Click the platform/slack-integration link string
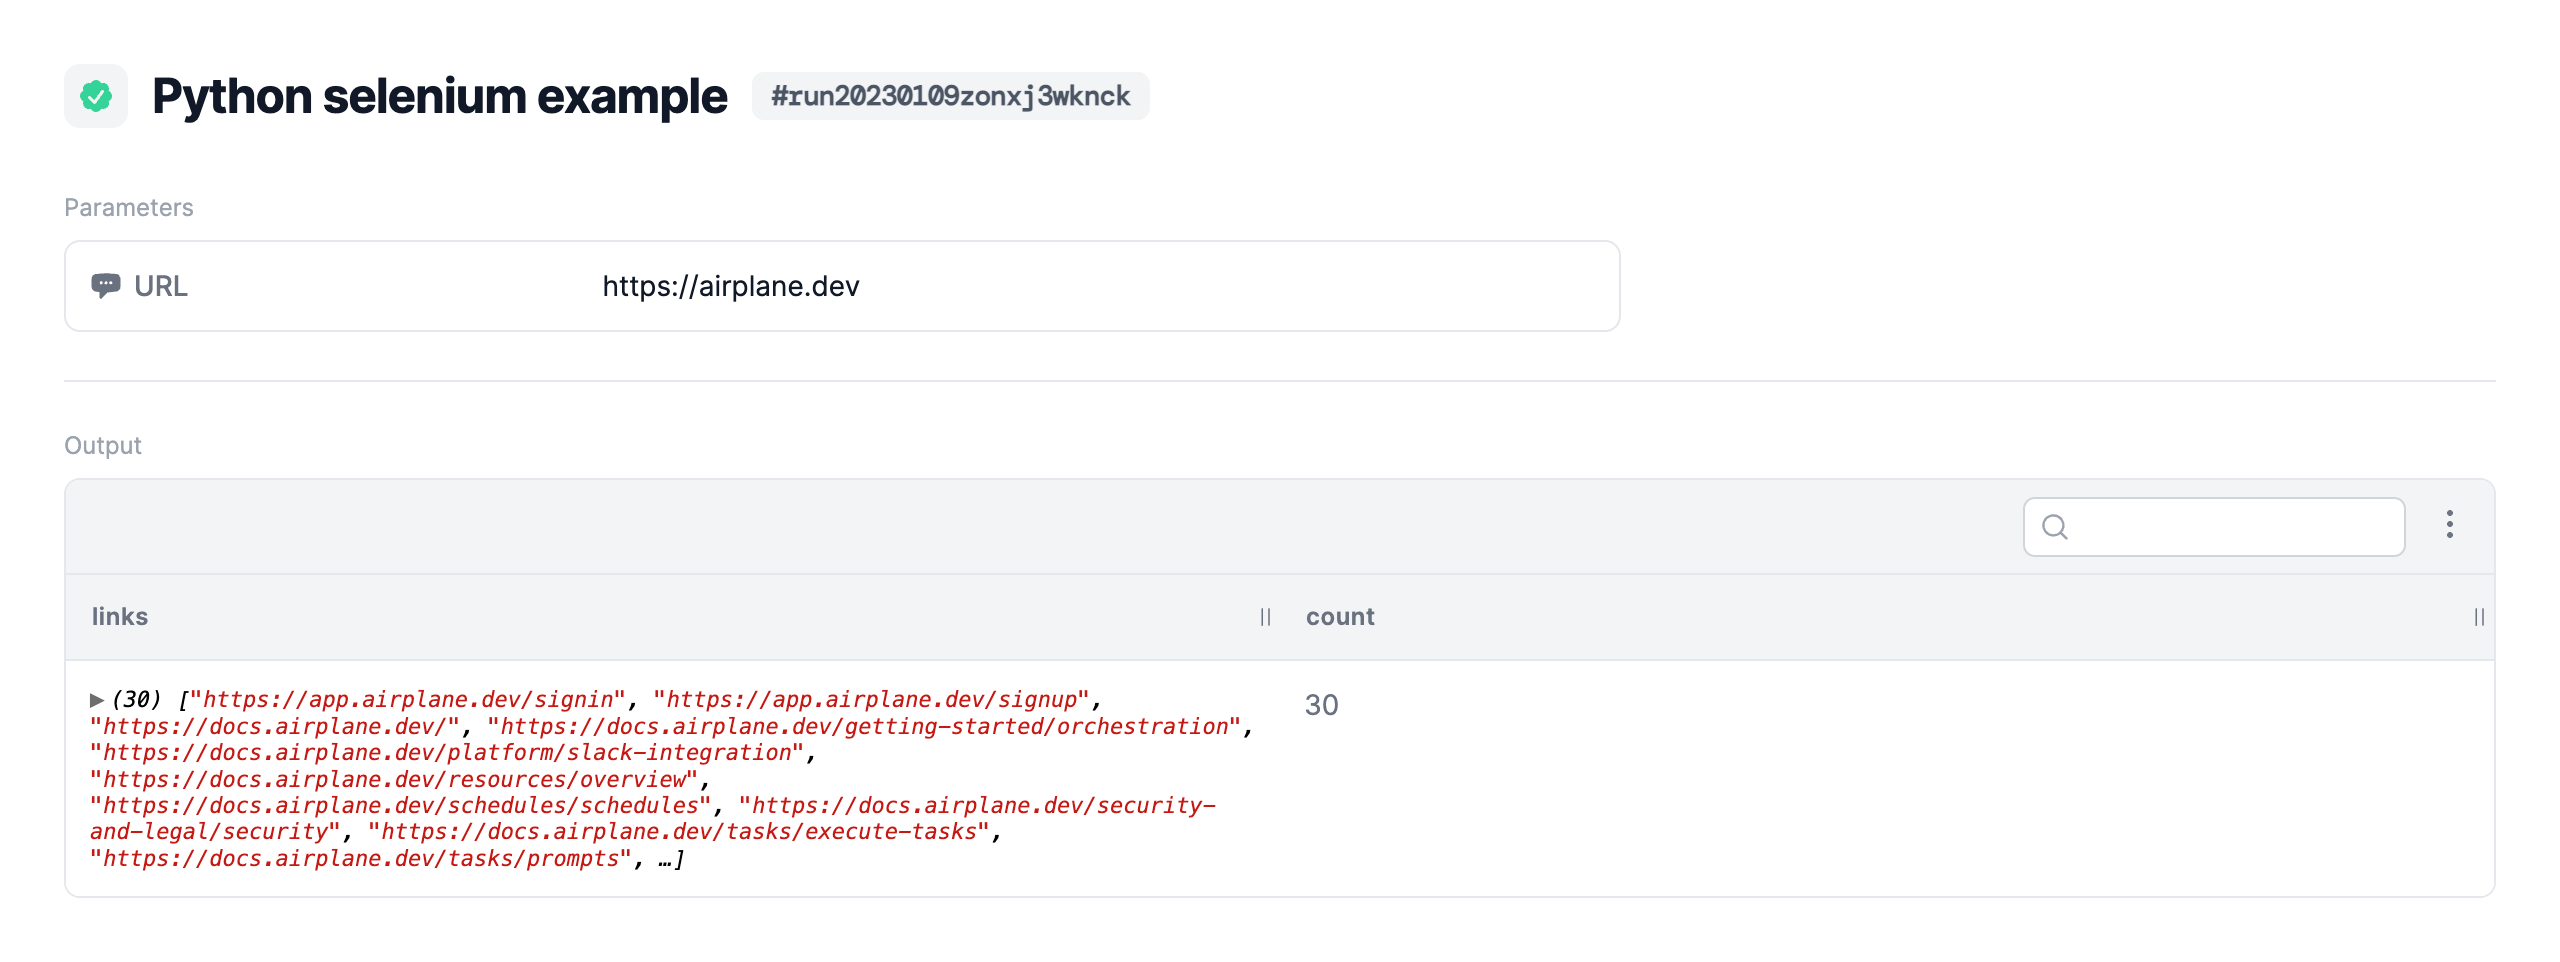 coord(447,753)
